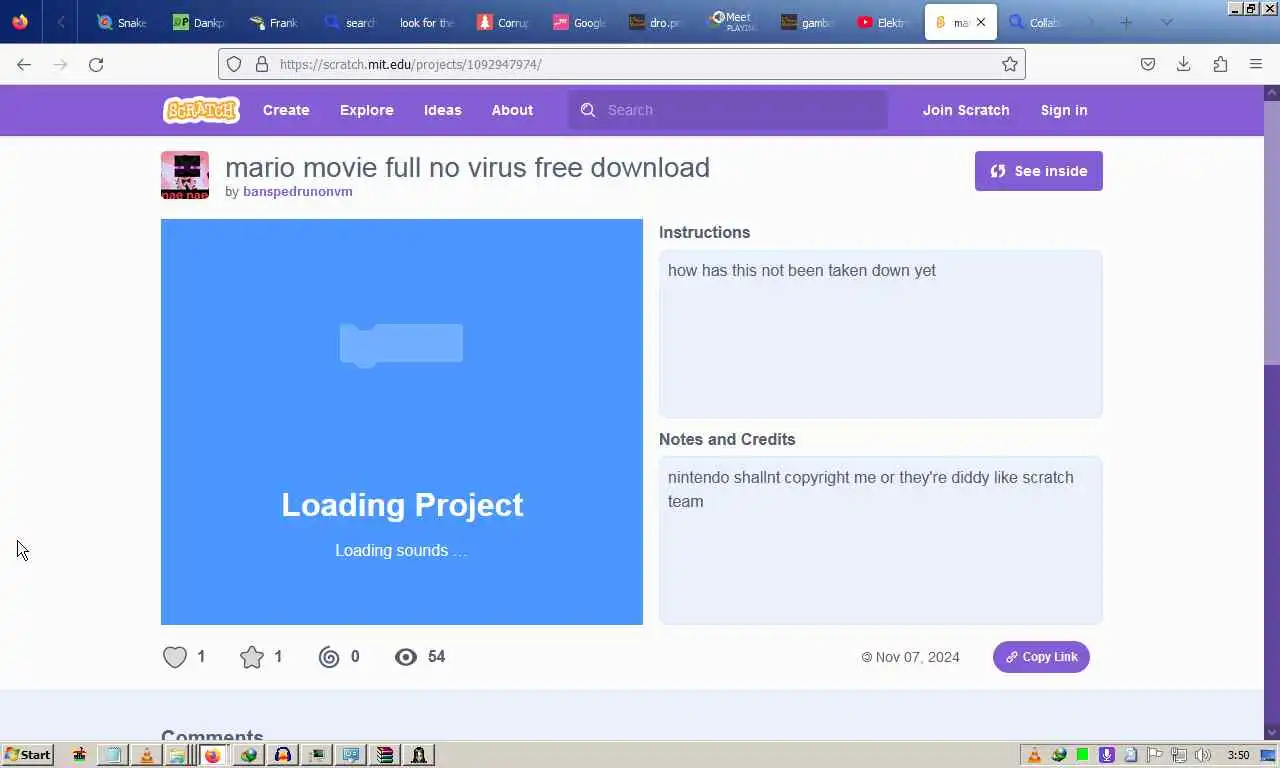Click the network tray icon
The height and width of the screenshot is (768, 1280).
click(x=1179, y=755)
